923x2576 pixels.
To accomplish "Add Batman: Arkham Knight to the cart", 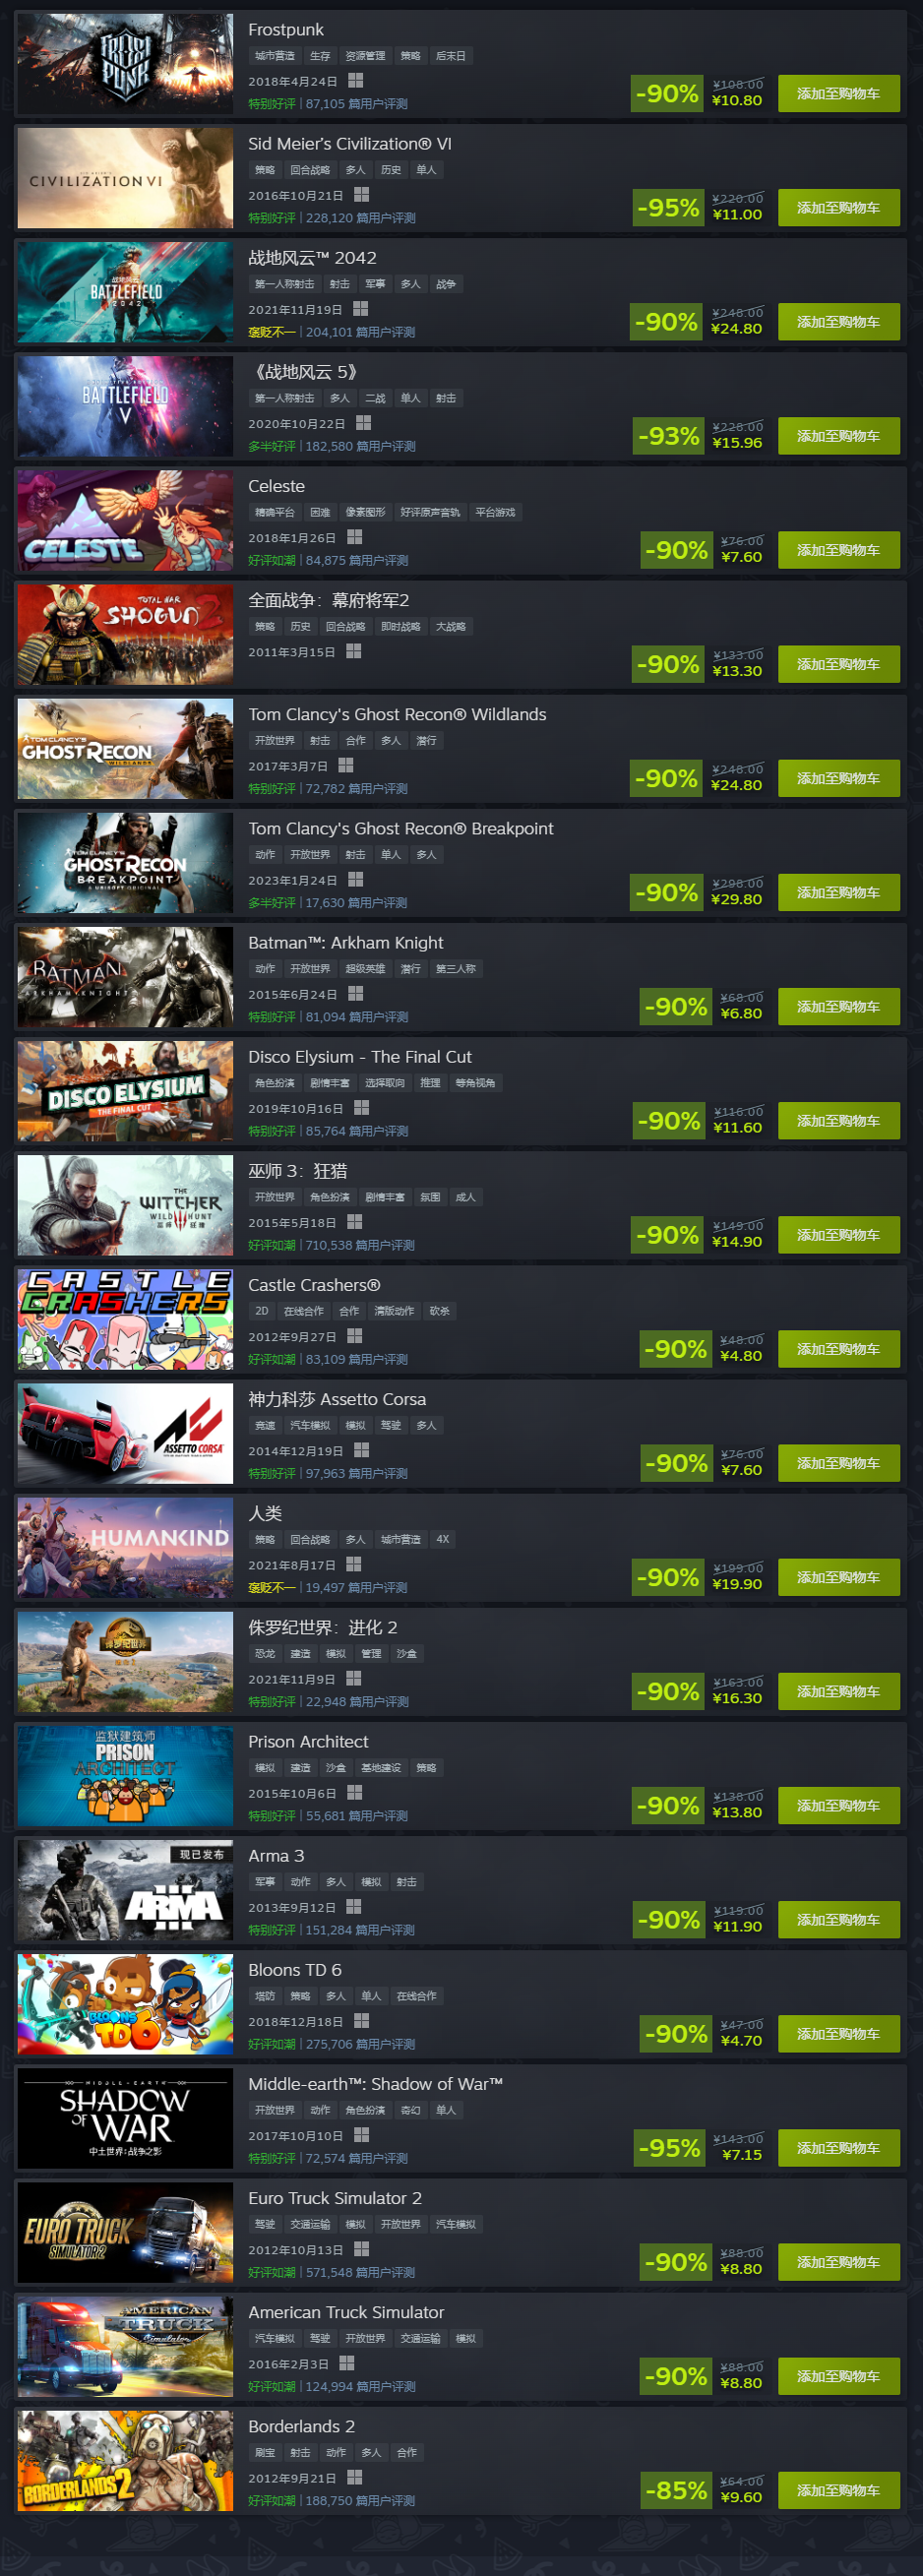I will point(838,1006).
